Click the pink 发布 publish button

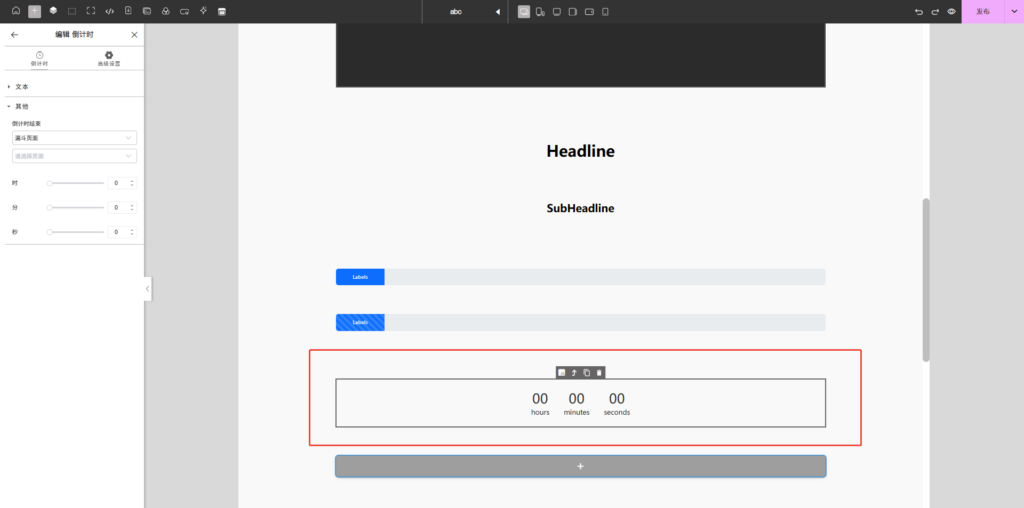click(982, 11)
